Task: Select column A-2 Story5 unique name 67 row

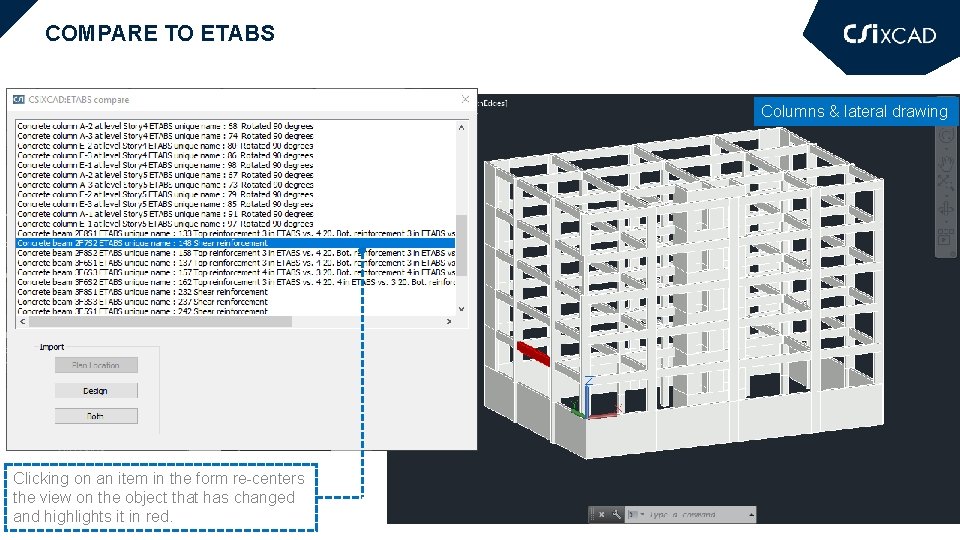Action: click(x=235, y=175)
